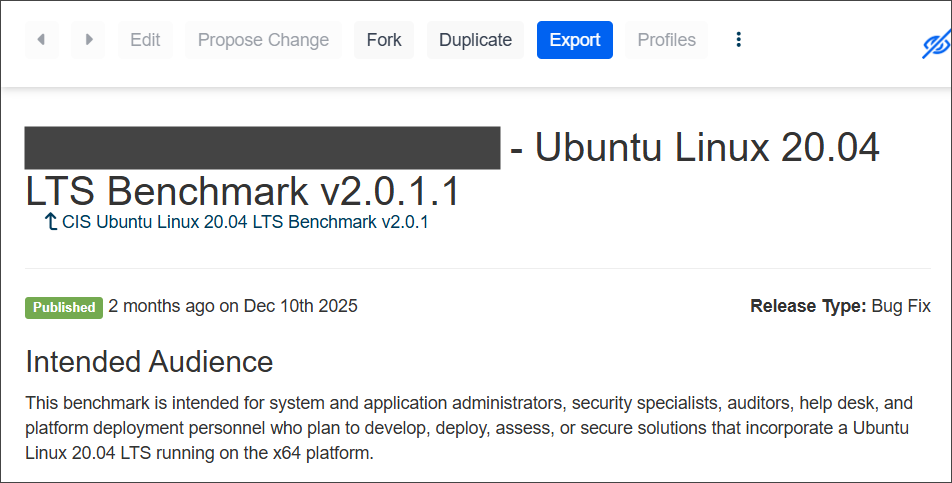
Task: Duplicate the benchmark
Action: click(x=475, y=40)
